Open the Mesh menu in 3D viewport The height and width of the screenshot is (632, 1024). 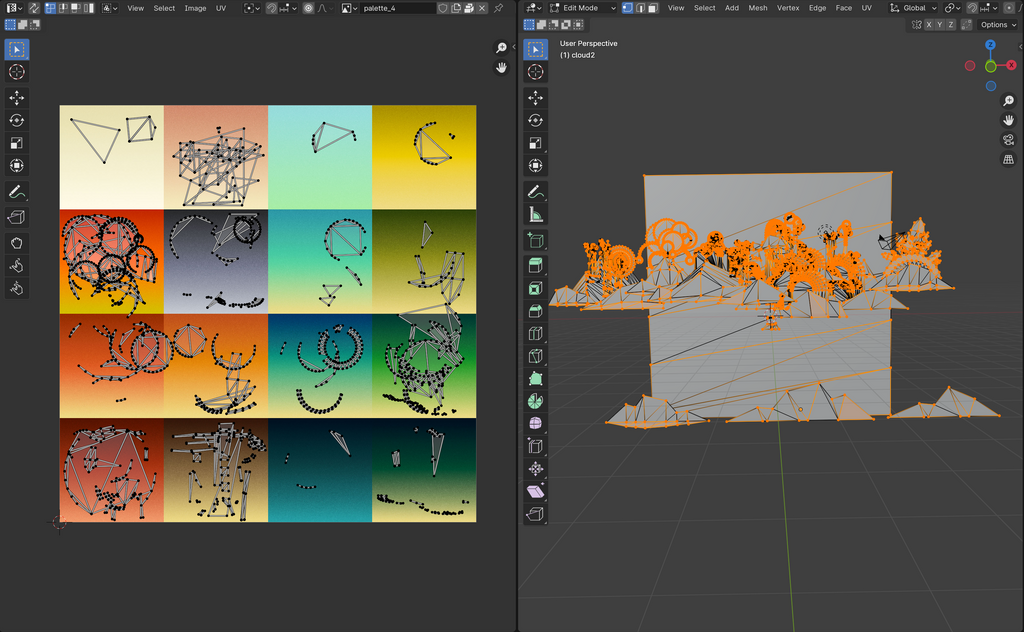point(758,8)
